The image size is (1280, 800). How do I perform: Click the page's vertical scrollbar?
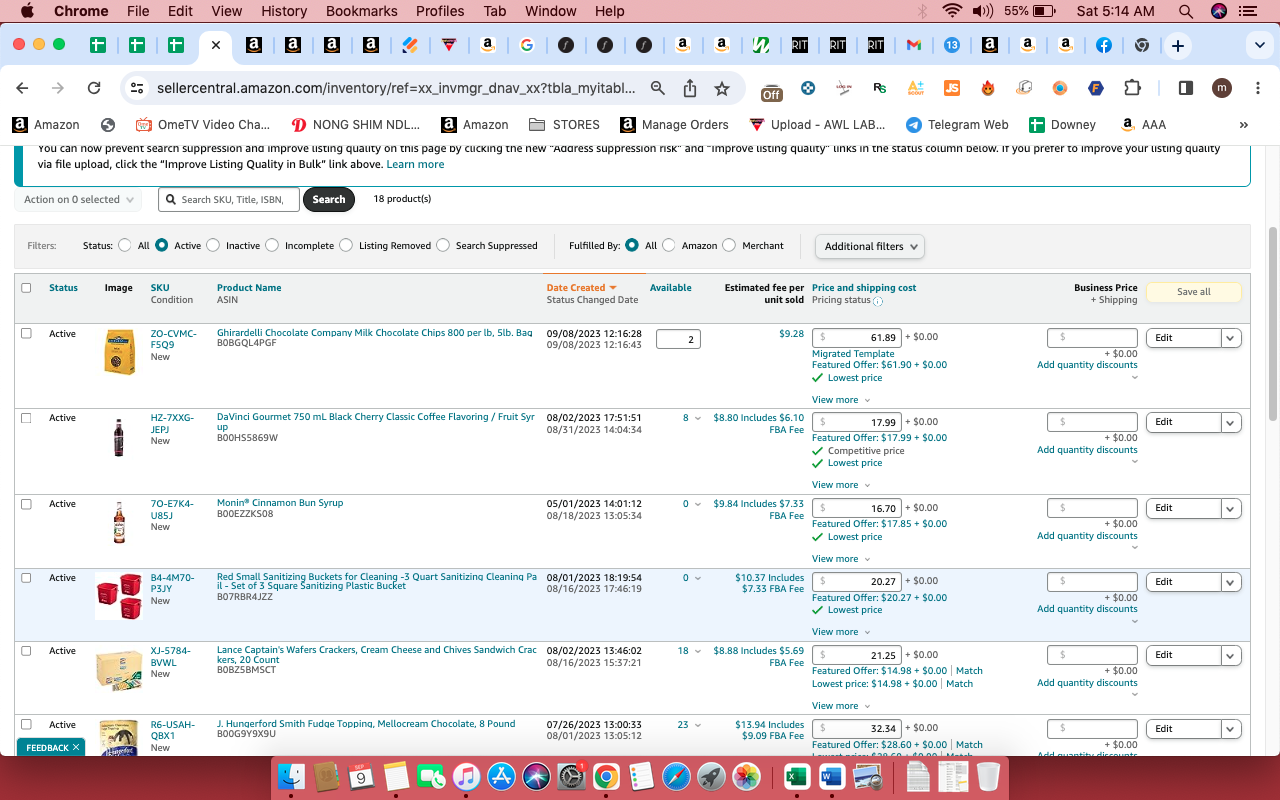tap(1273, 325)
